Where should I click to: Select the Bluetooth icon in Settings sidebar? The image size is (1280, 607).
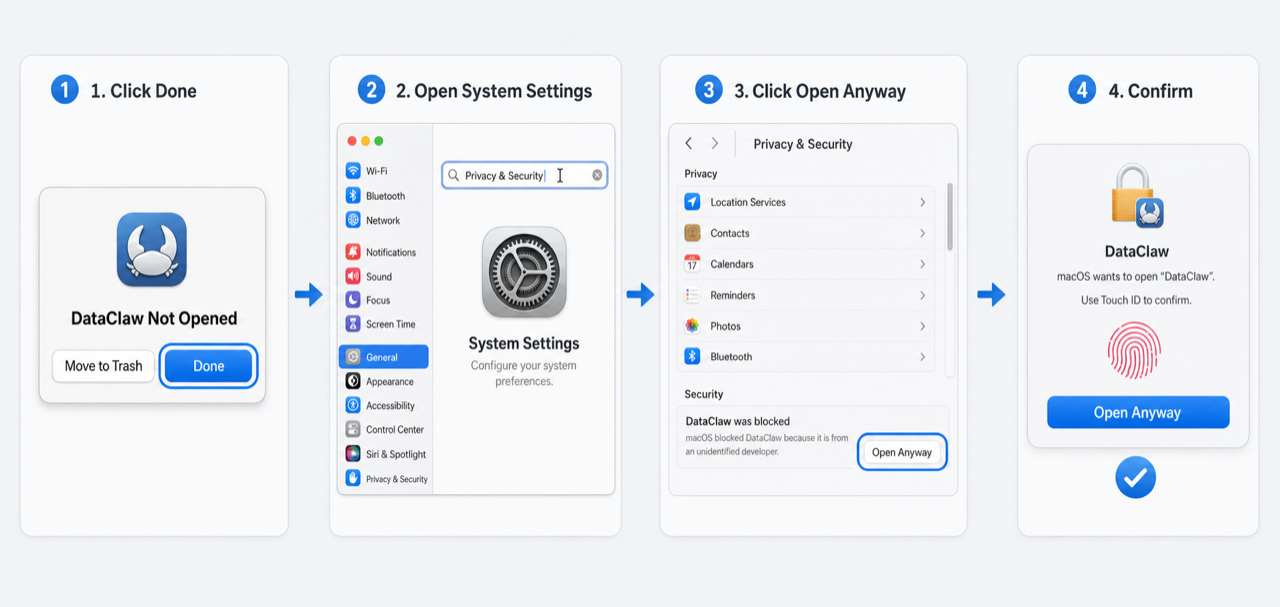coord(353,196)
